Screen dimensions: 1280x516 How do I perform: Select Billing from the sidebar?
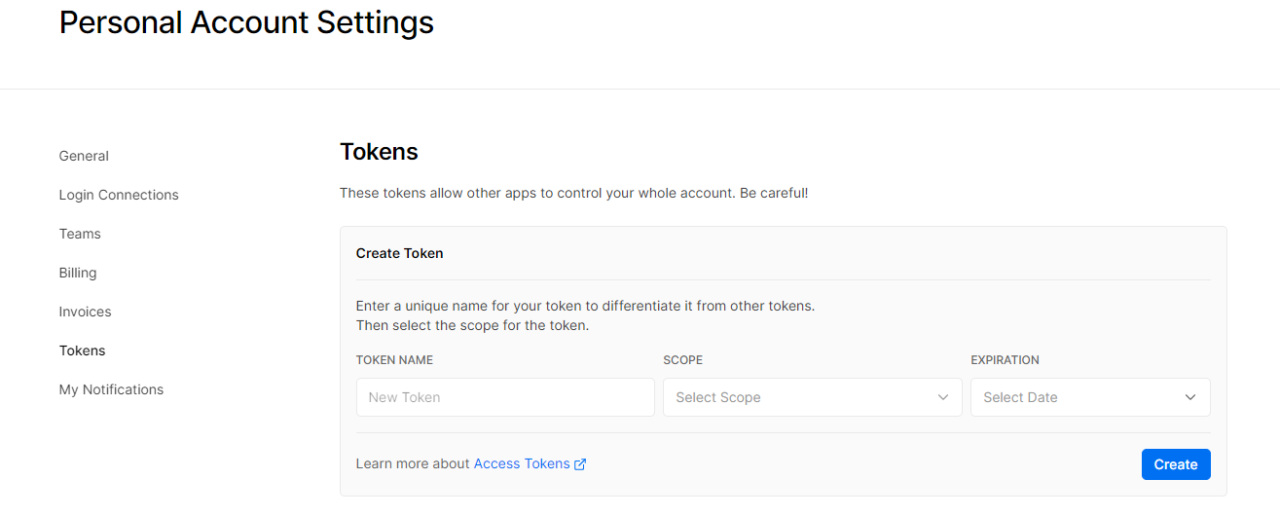(78, 273)
